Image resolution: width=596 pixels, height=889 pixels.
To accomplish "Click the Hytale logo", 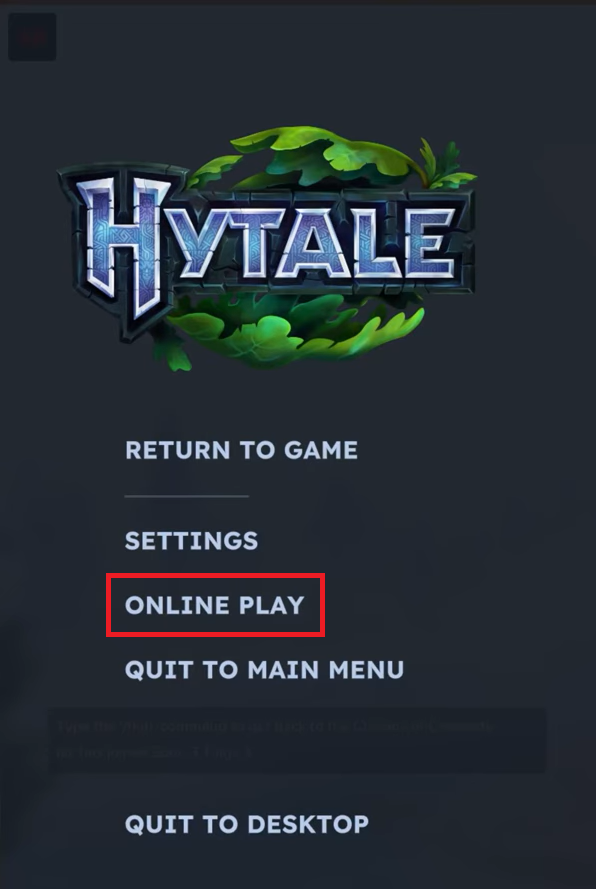I will [x=267, y=248].
